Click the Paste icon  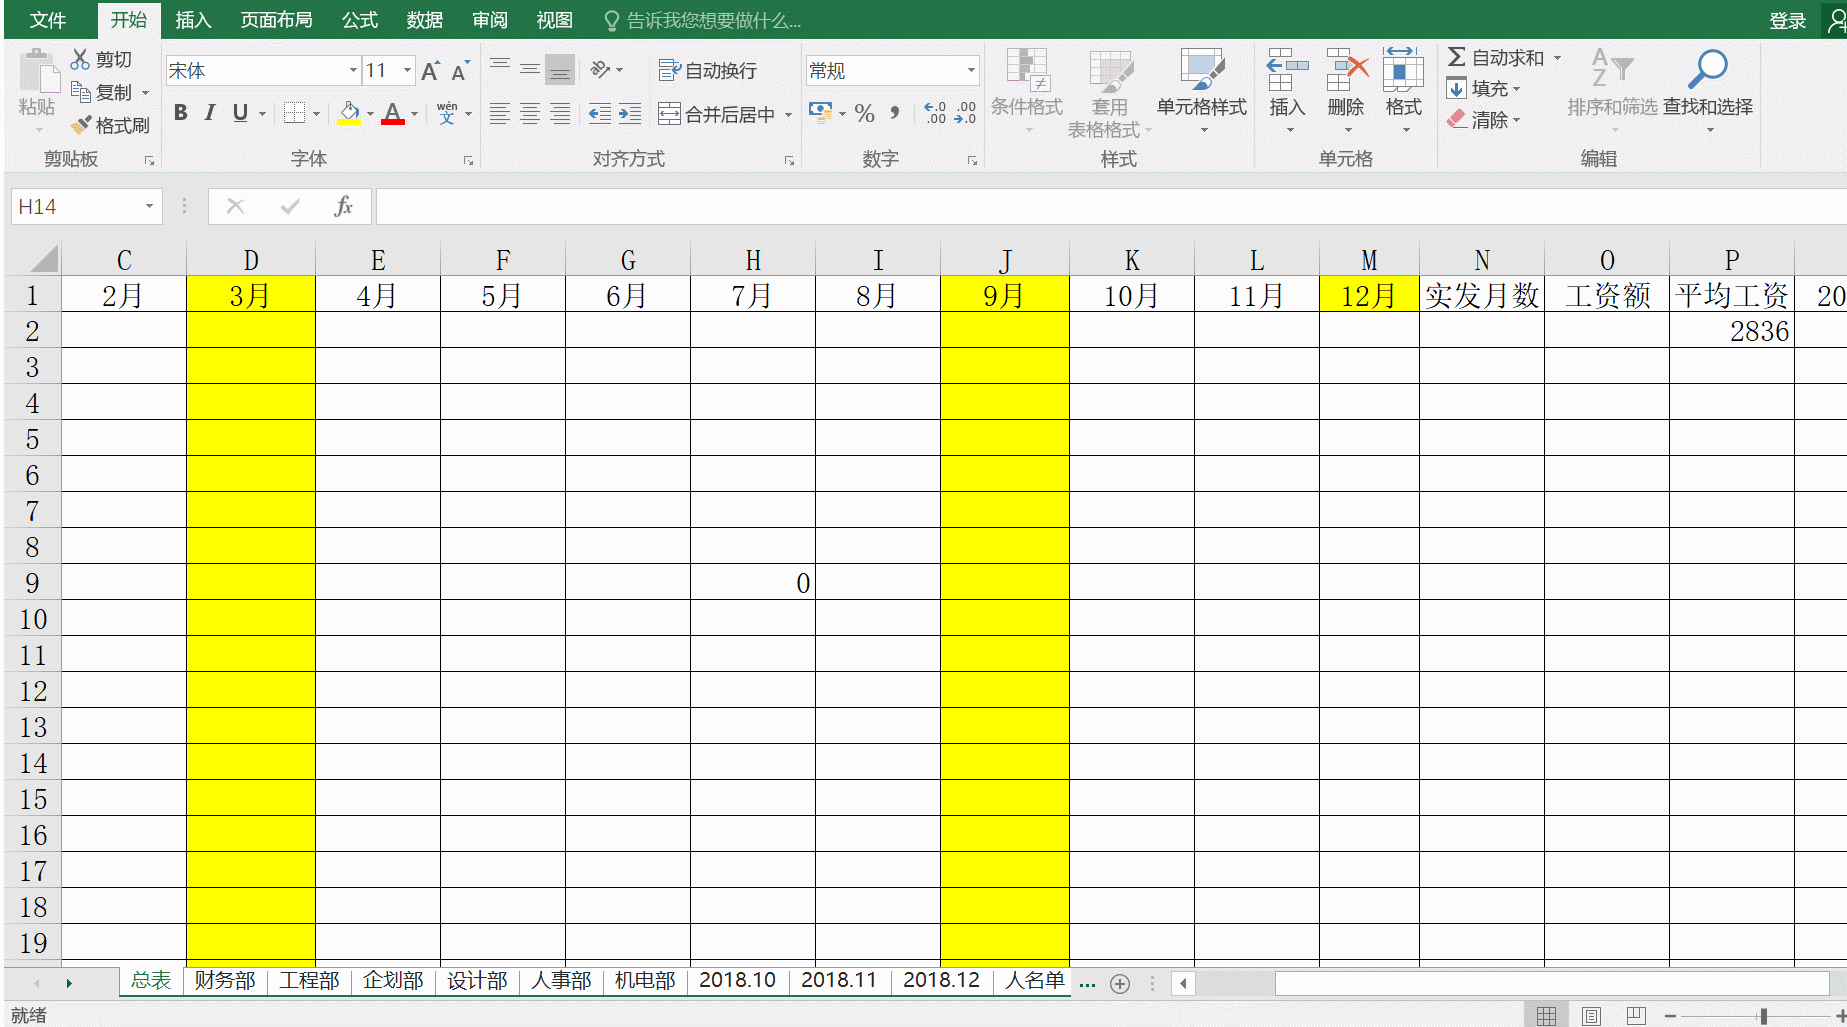[x=38, y=72]
